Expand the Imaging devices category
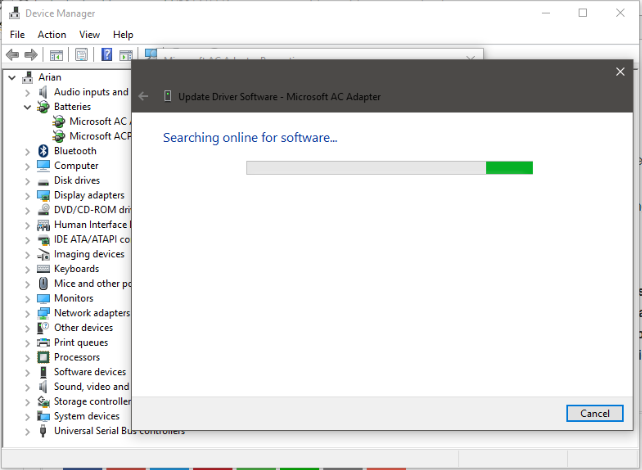 point(27,255)
